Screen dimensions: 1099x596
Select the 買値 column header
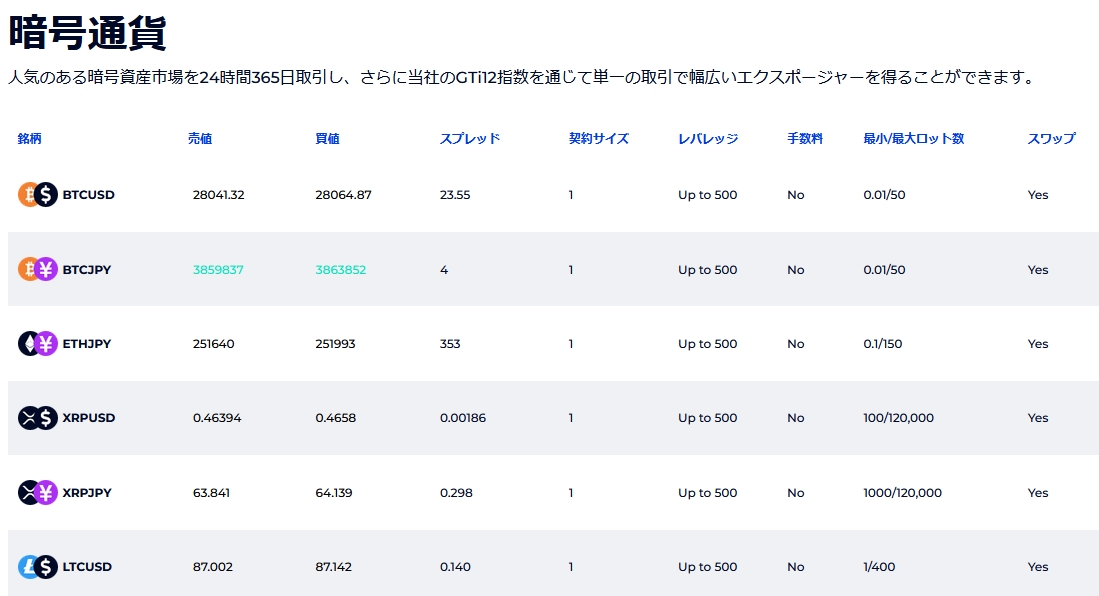point(327,139)
